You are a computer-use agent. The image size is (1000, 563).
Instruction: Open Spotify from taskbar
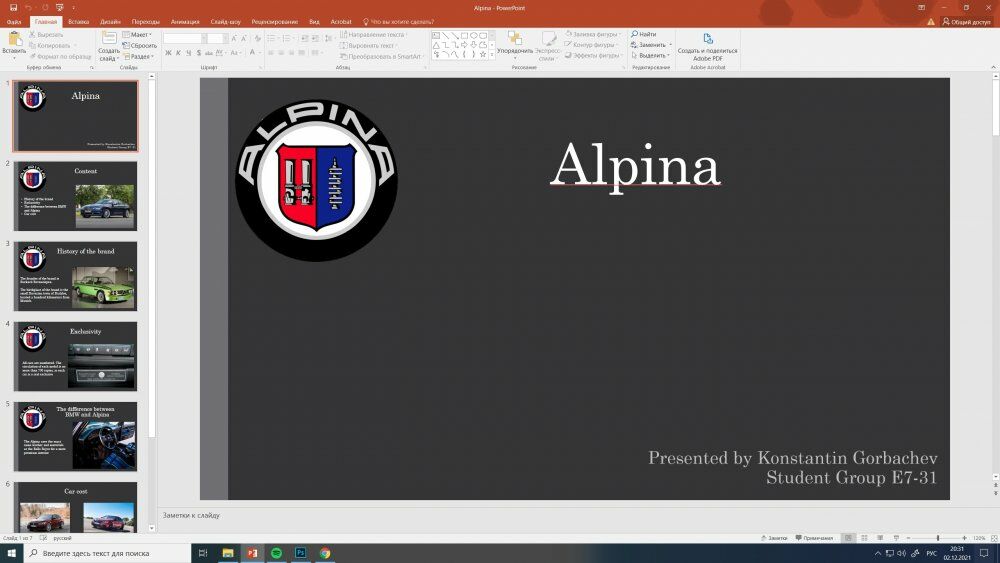click(x=276, y=553)
